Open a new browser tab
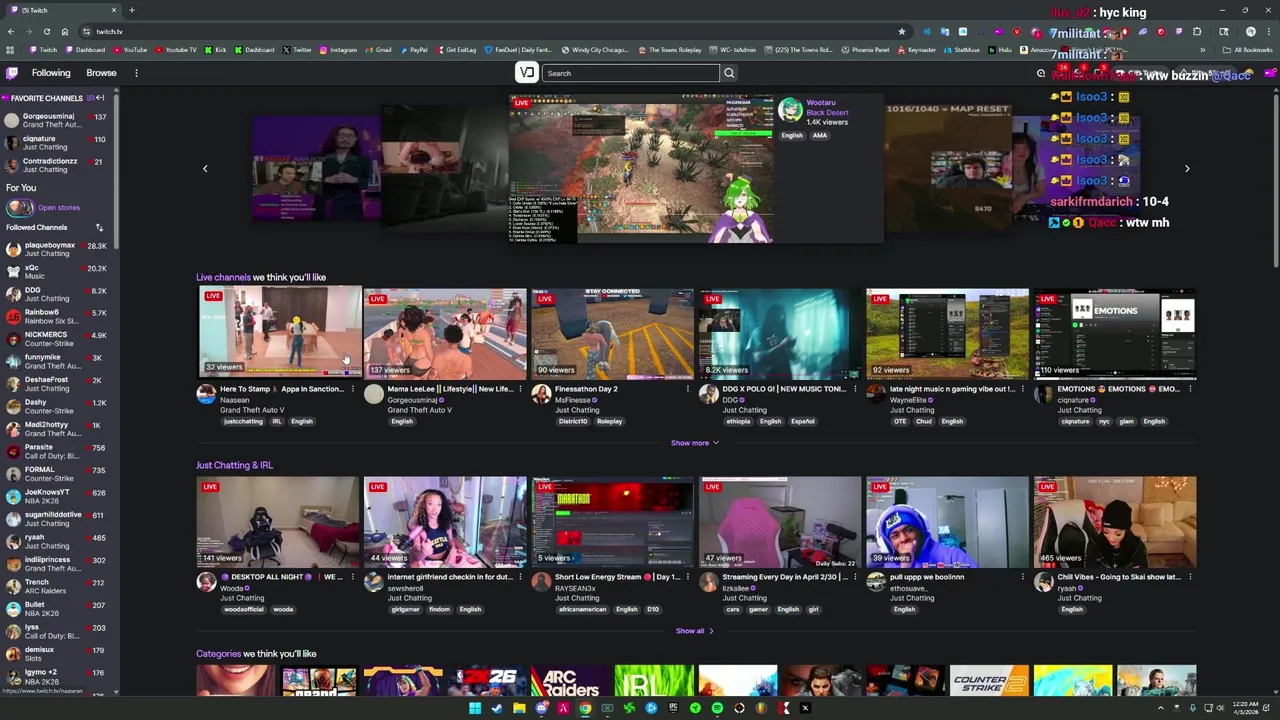Image resolution: width=1280 pixels, height=720 pixels. click(x=131, y=10)
